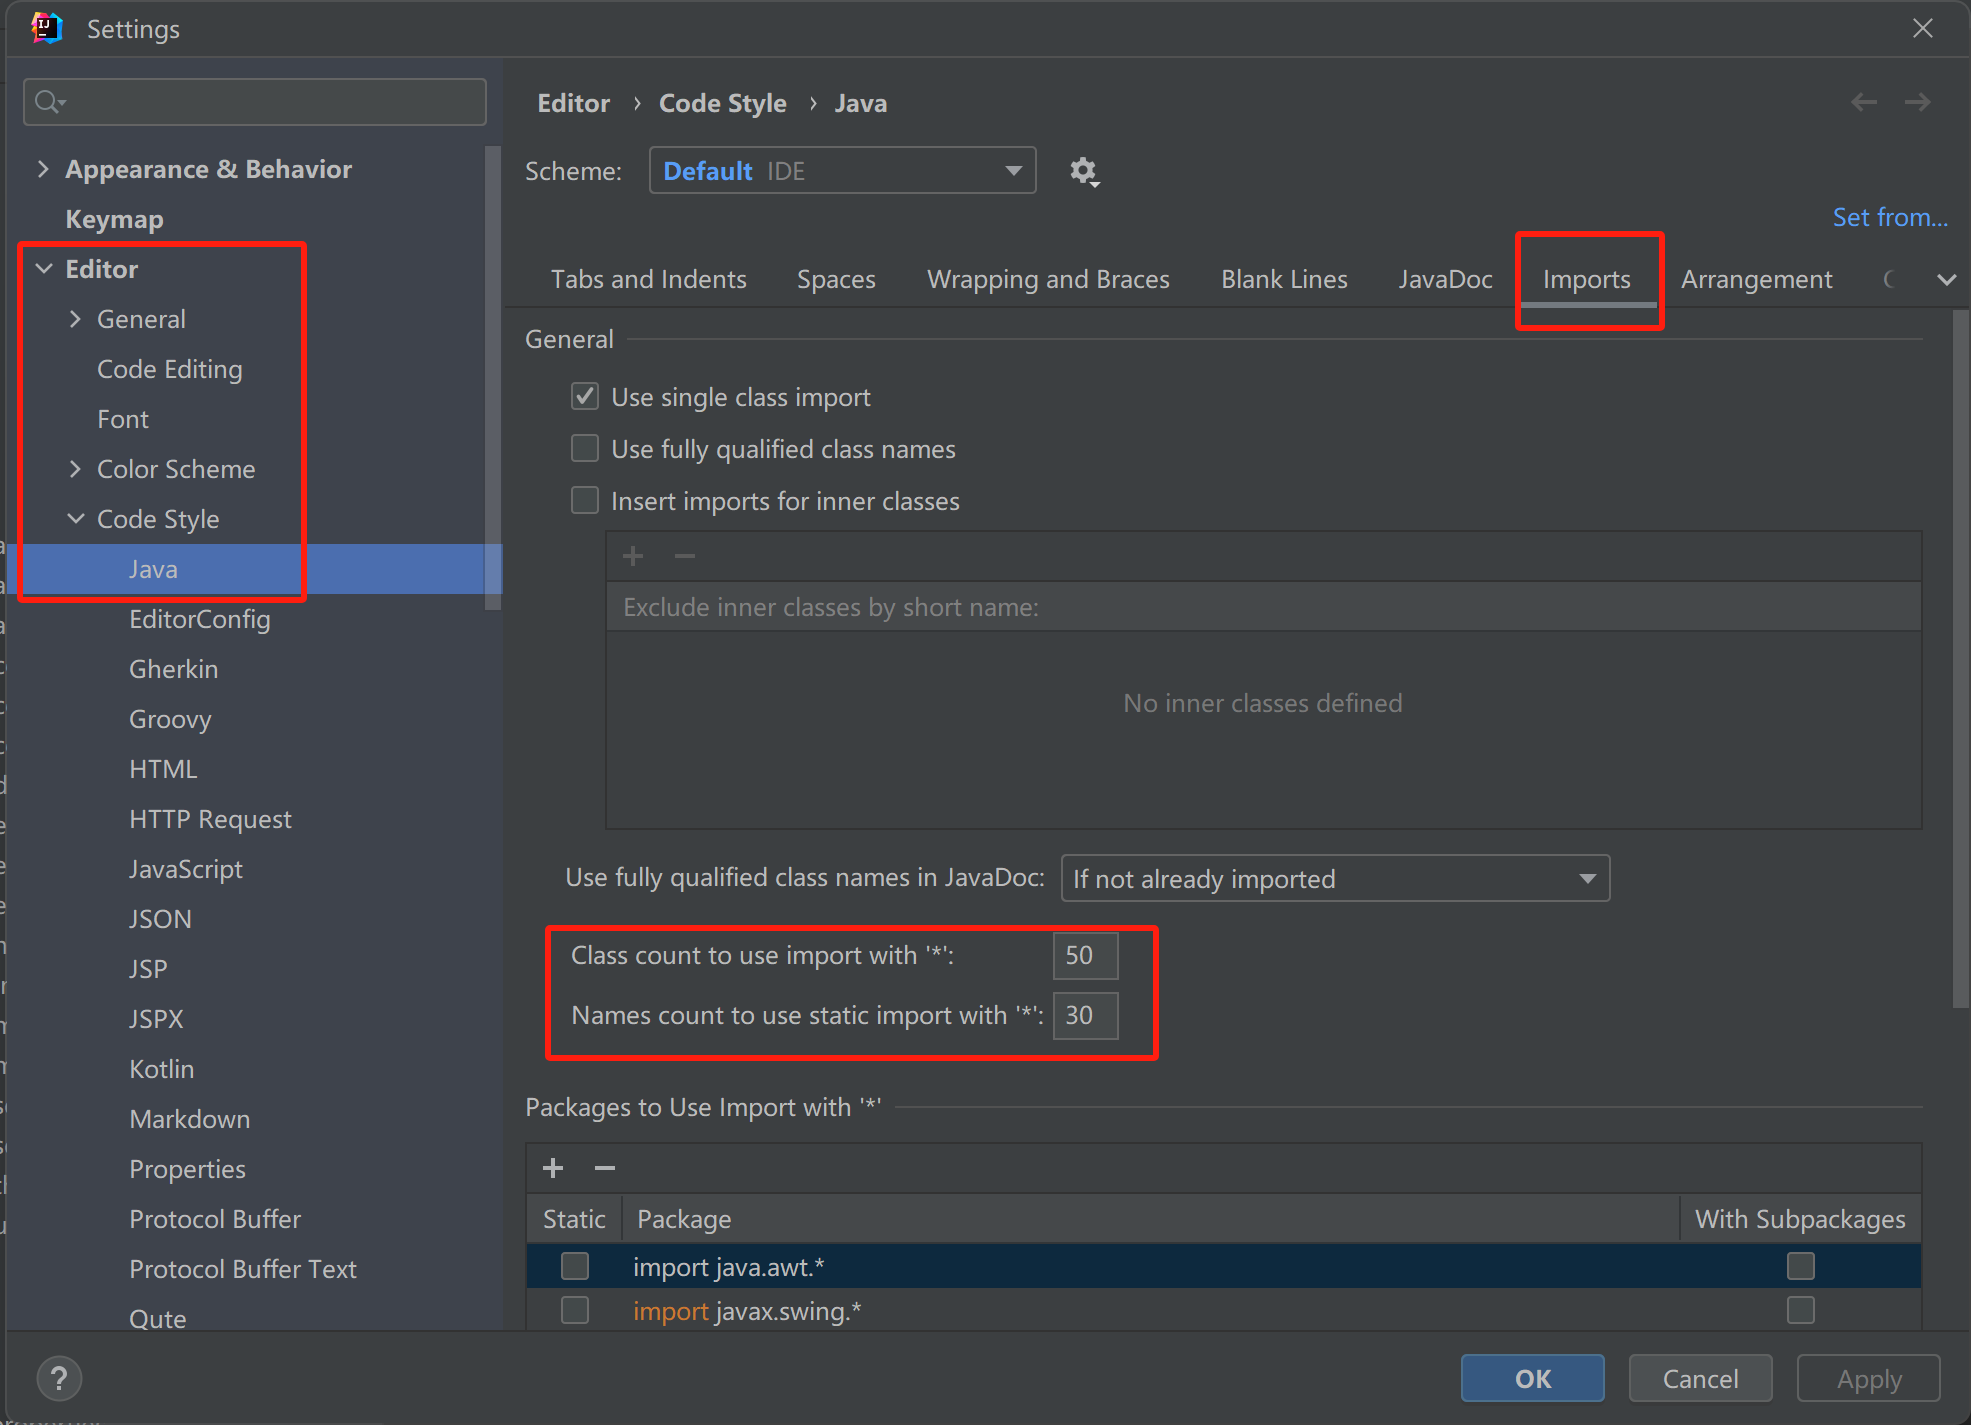Select Protocol Buffer code style

pyautogui.click(x=215, y=1219)
